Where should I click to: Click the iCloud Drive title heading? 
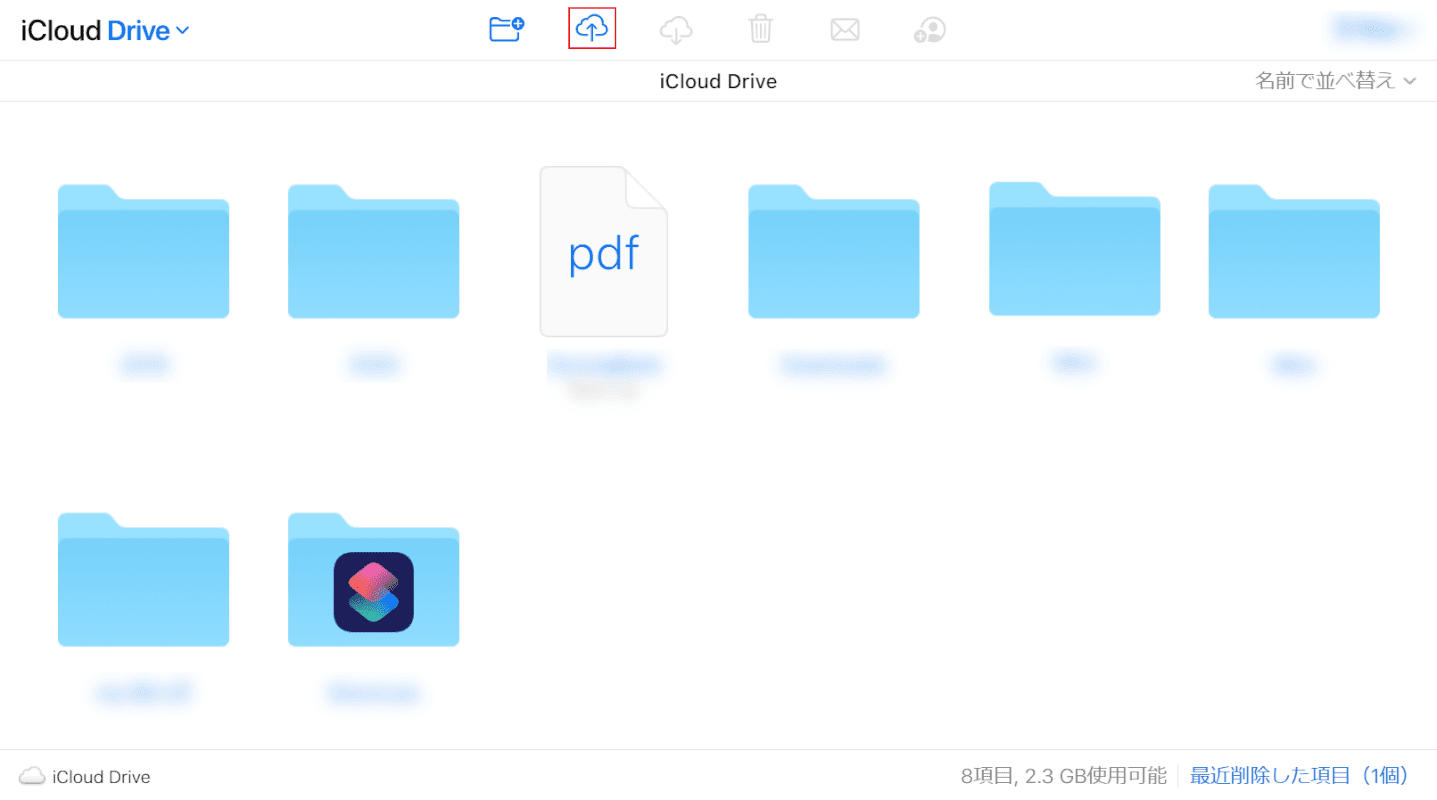coord(718,81)
